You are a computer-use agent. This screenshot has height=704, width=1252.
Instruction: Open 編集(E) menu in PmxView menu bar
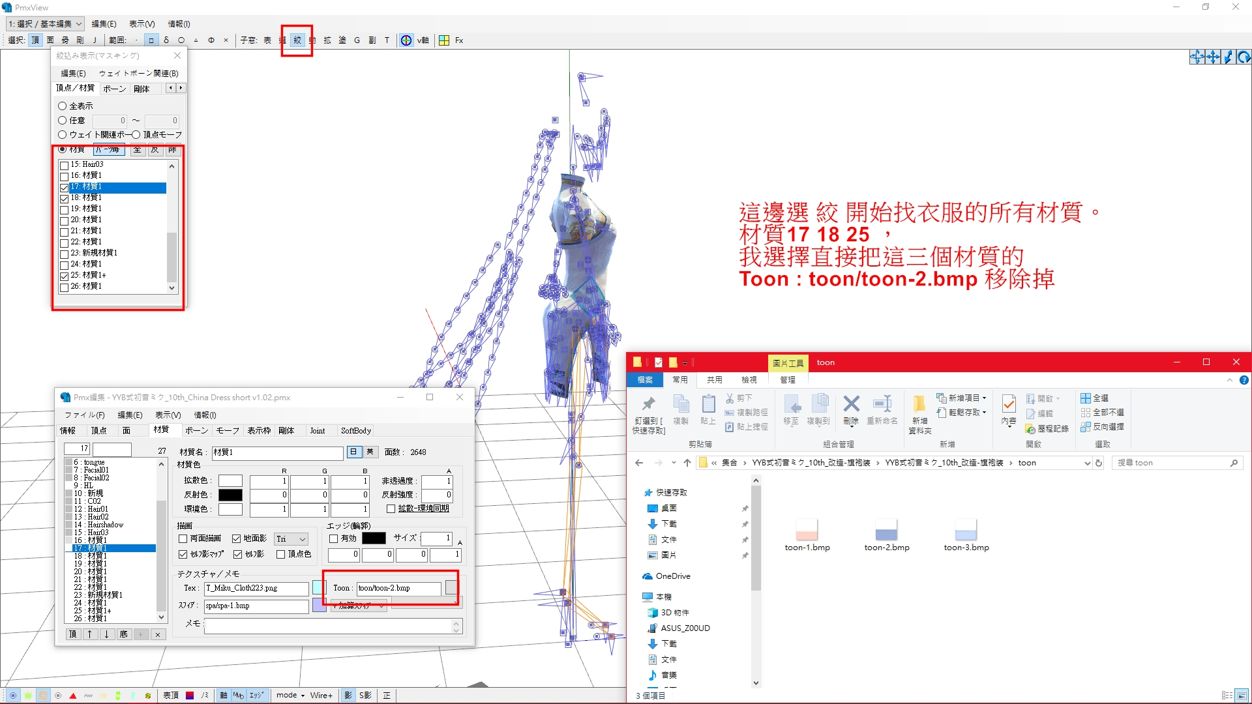(x=104, y=23)
